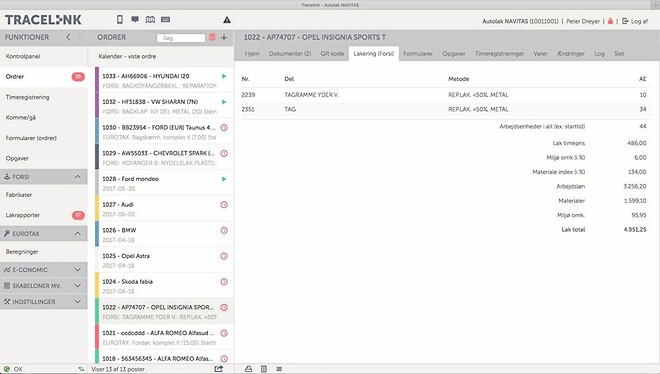
Task: Click the right arrow next to Funktioner
Action: [x=78, y=37]
